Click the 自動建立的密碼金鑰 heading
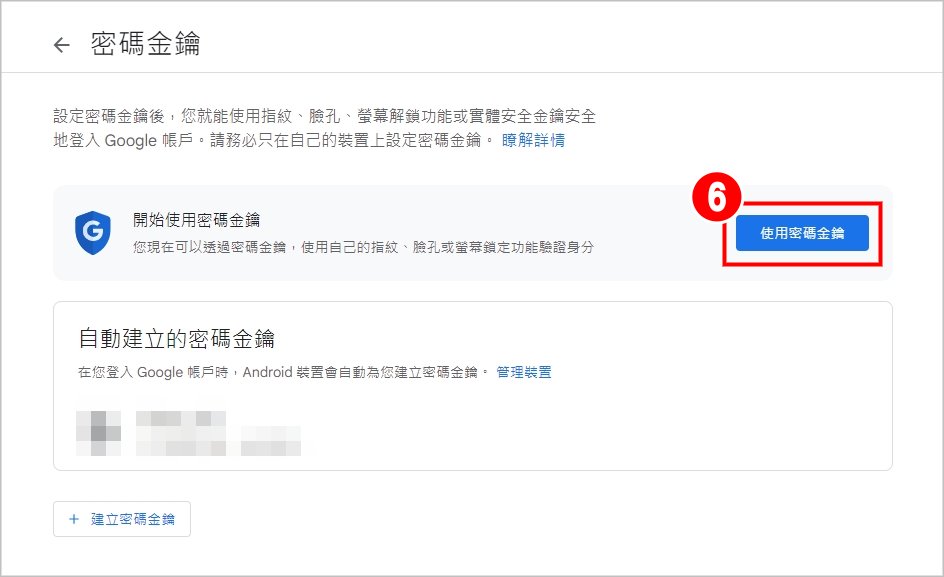 coord(176,338)
